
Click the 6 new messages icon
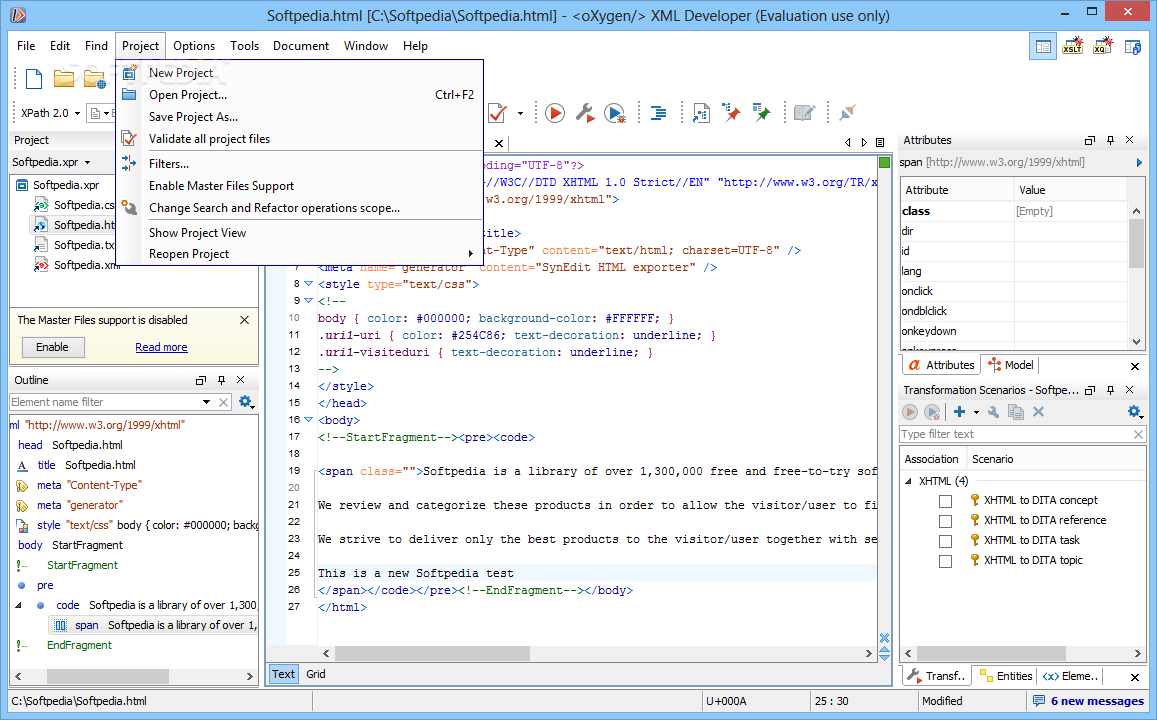point(1039,701)
